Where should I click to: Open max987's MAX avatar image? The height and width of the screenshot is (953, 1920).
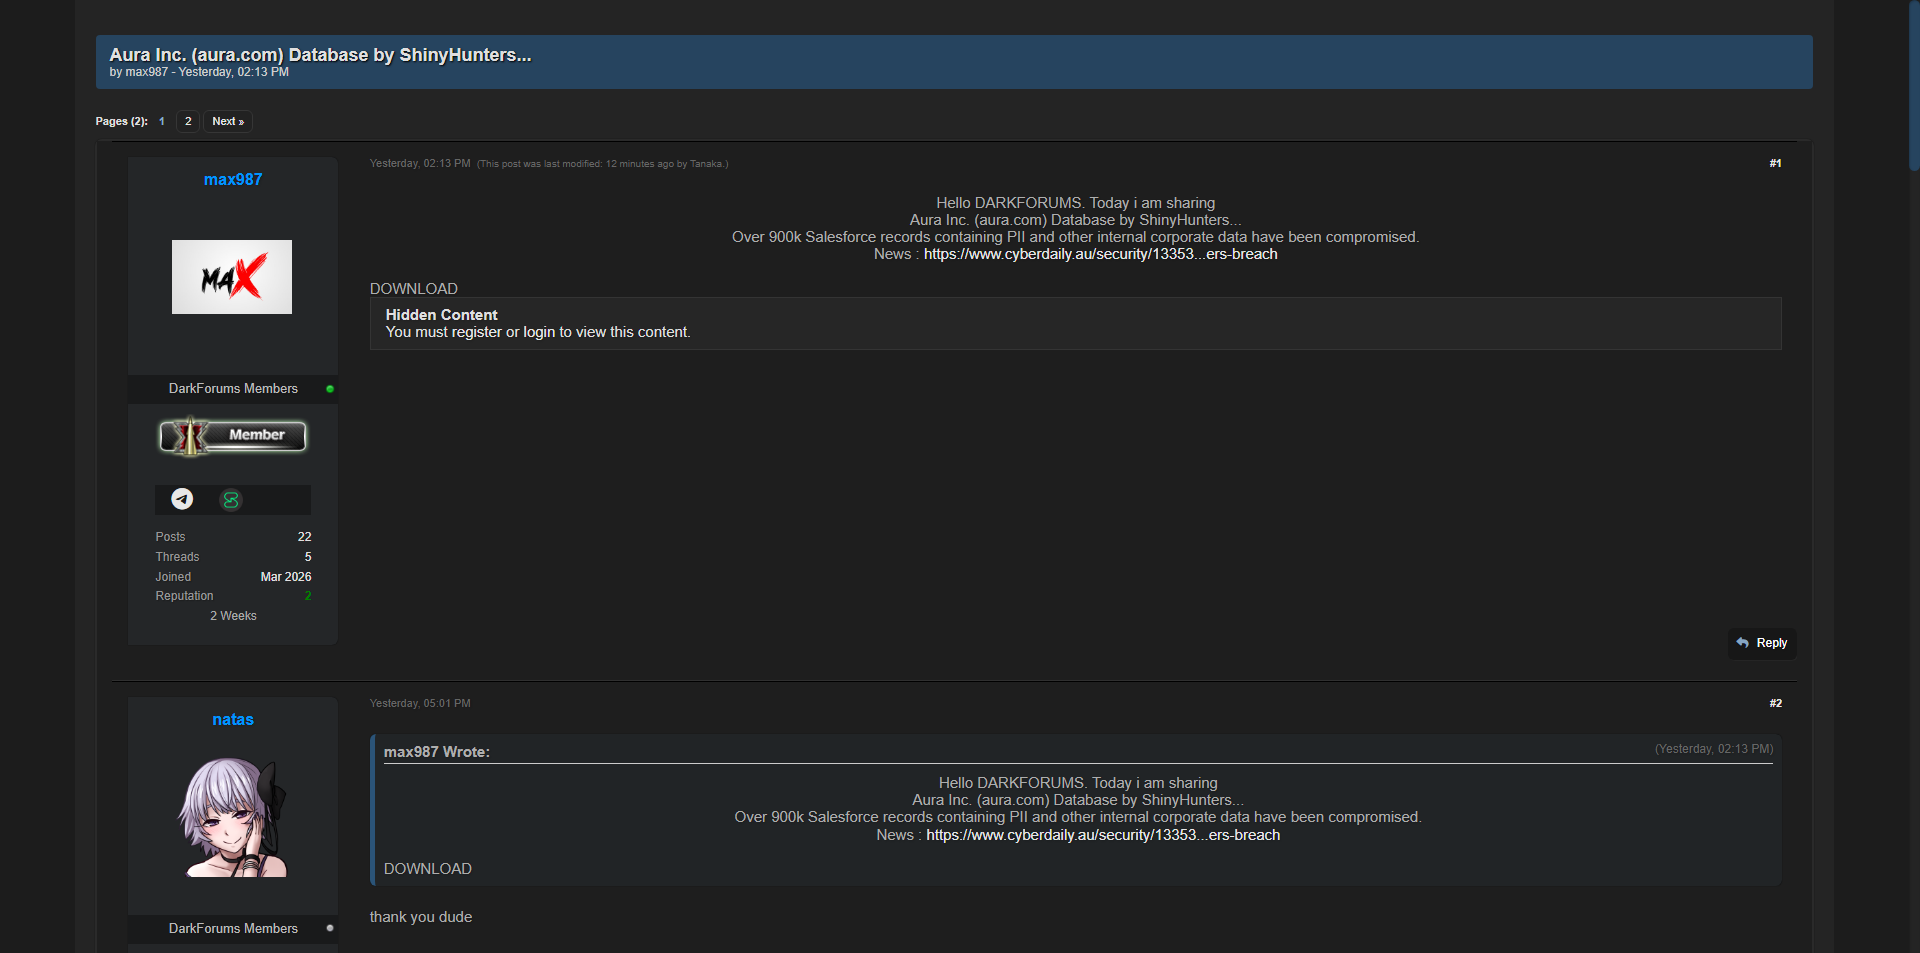pos(232,277)
